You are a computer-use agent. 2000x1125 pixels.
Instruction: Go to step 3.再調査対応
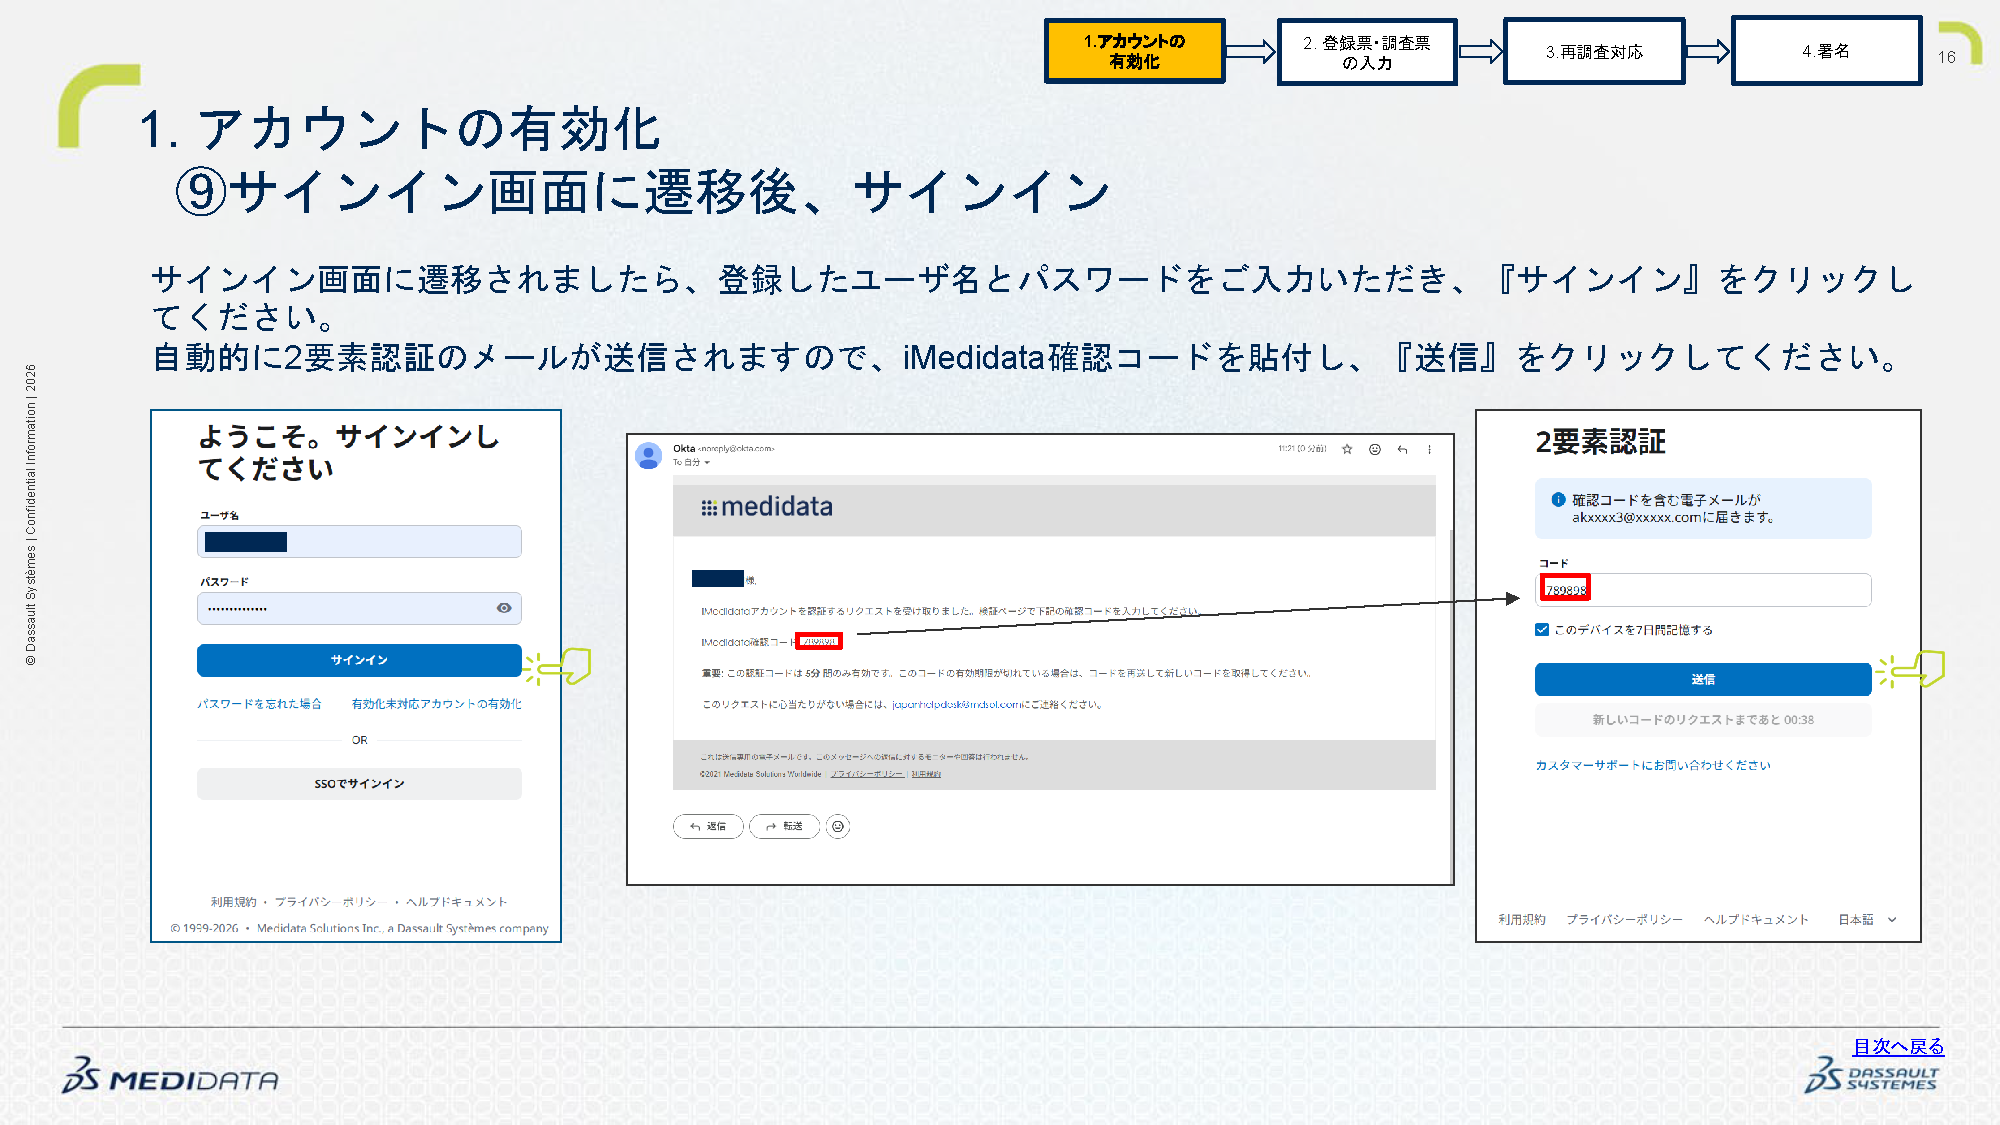tap(1594, 52)
